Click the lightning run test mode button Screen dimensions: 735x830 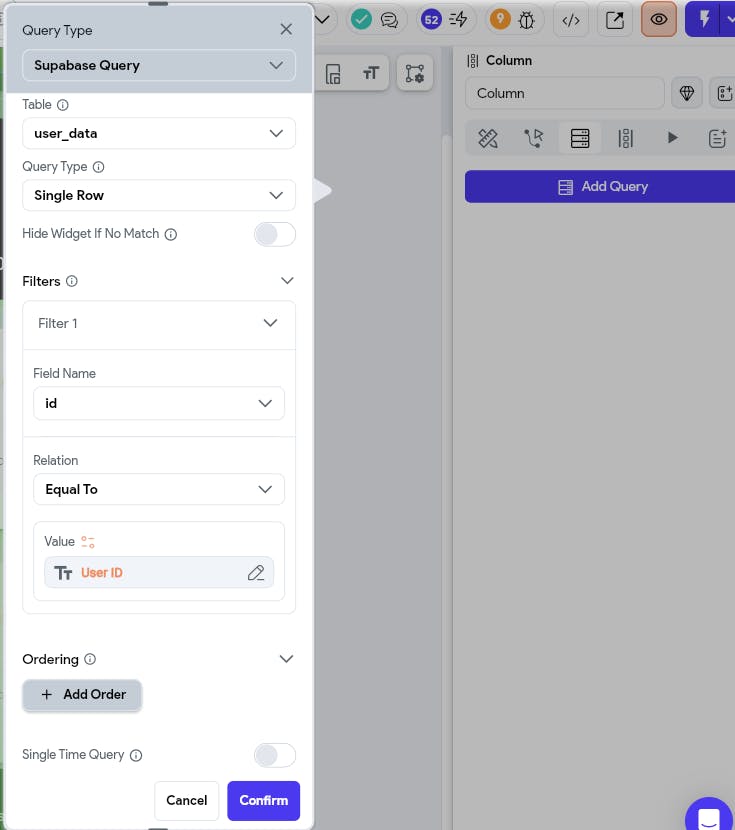tap(704, 19)
